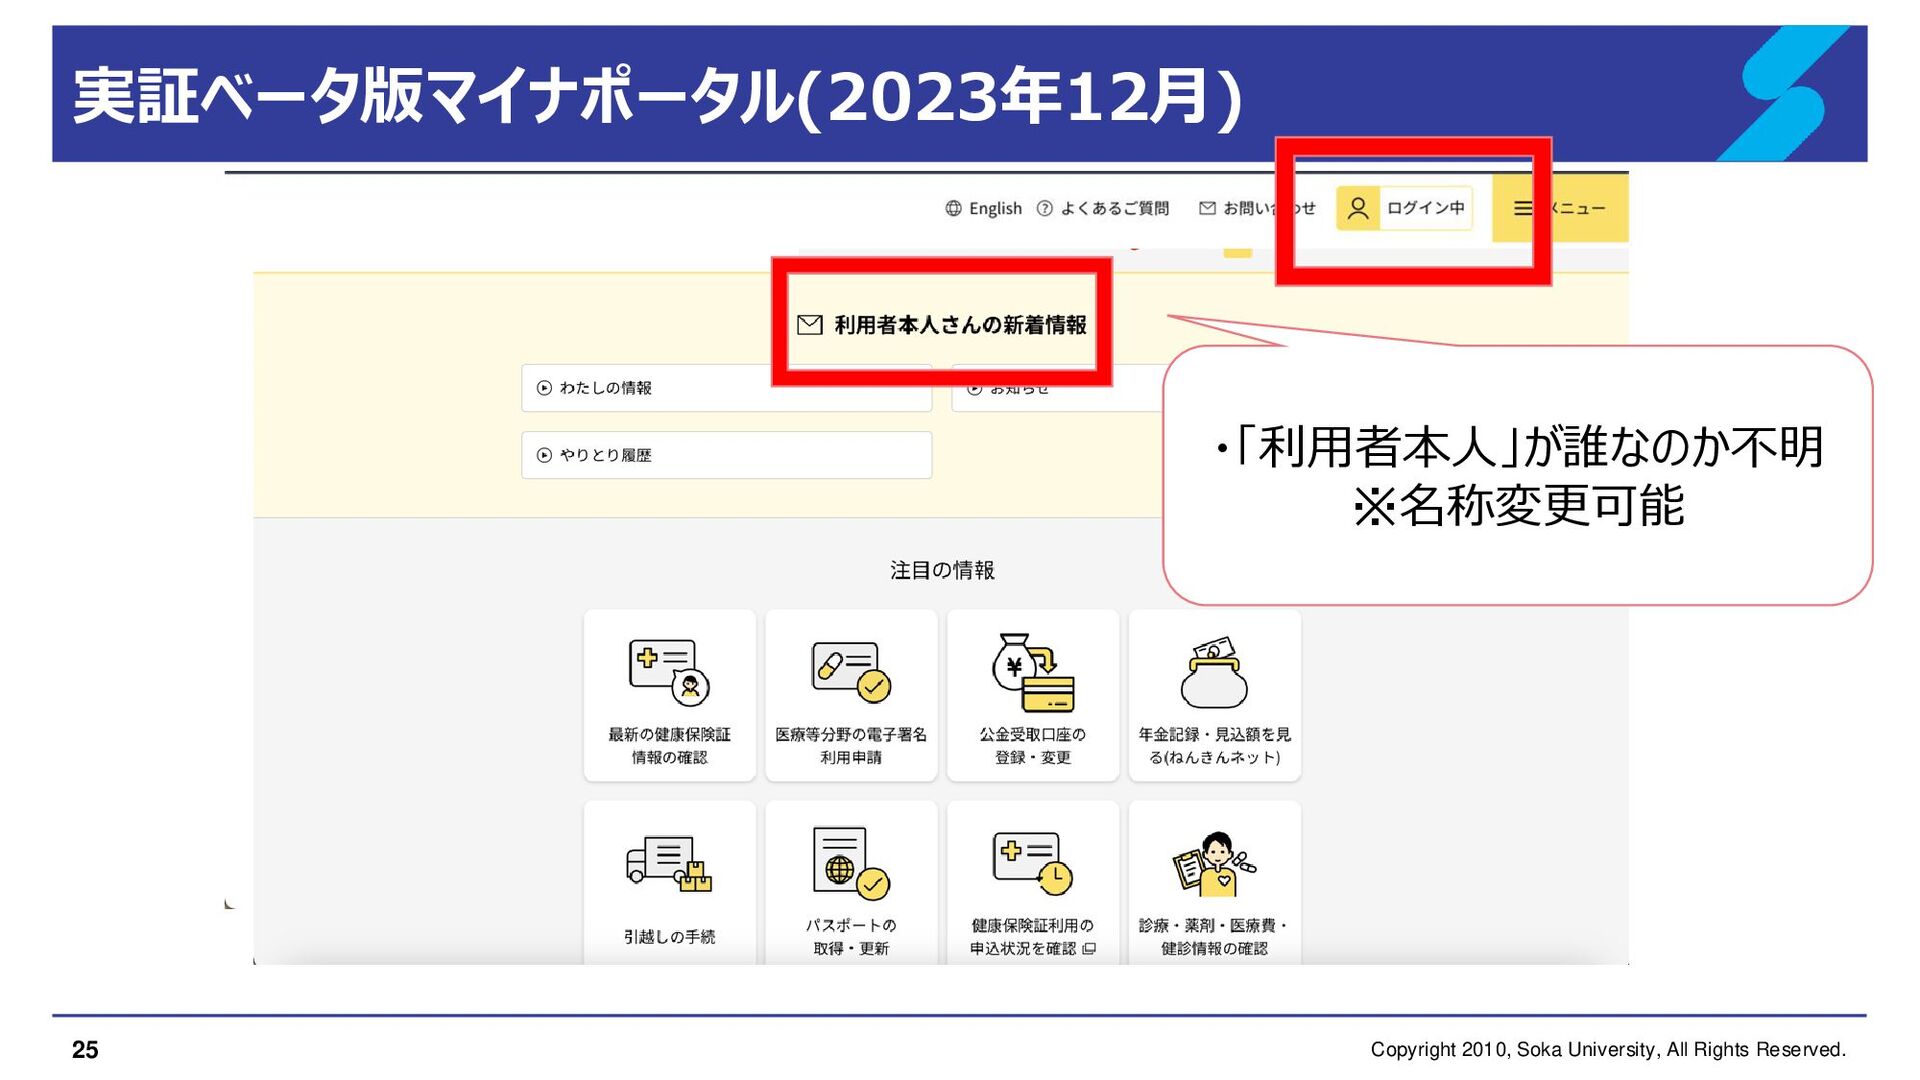Click the arrow icon beside やりとり履歴
The width and height of the screenshot is (1920, 1080).
pos(544,455)
